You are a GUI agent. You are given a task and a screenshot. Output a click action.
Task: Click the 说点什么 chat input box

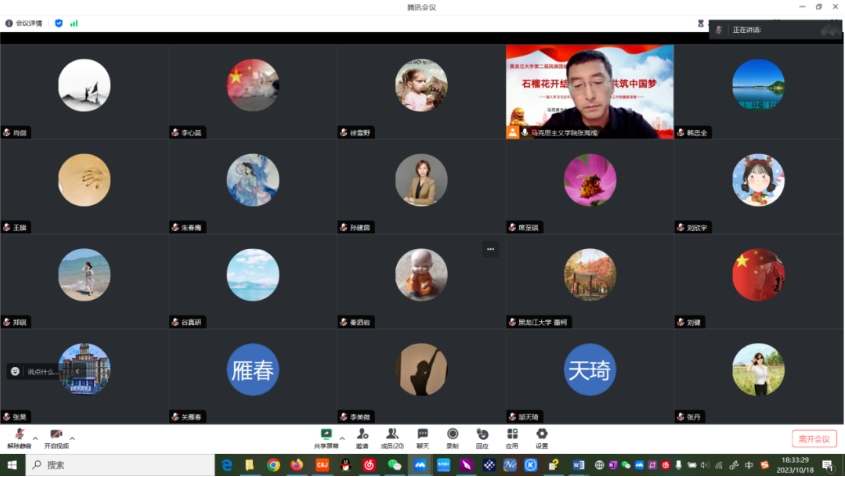[42, 371]
